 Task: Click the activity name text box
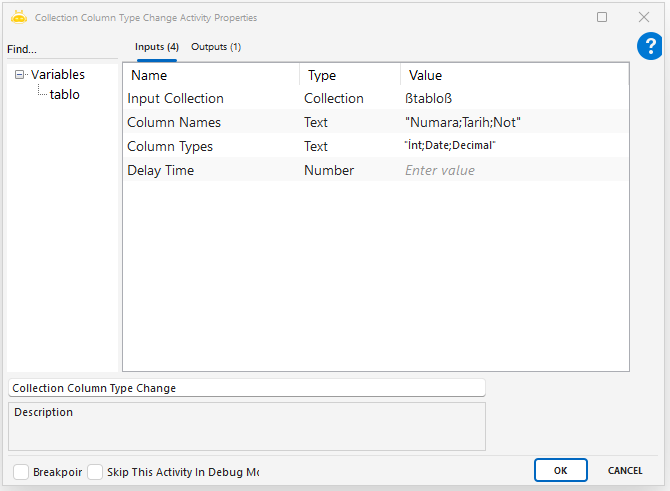point(246,388)
